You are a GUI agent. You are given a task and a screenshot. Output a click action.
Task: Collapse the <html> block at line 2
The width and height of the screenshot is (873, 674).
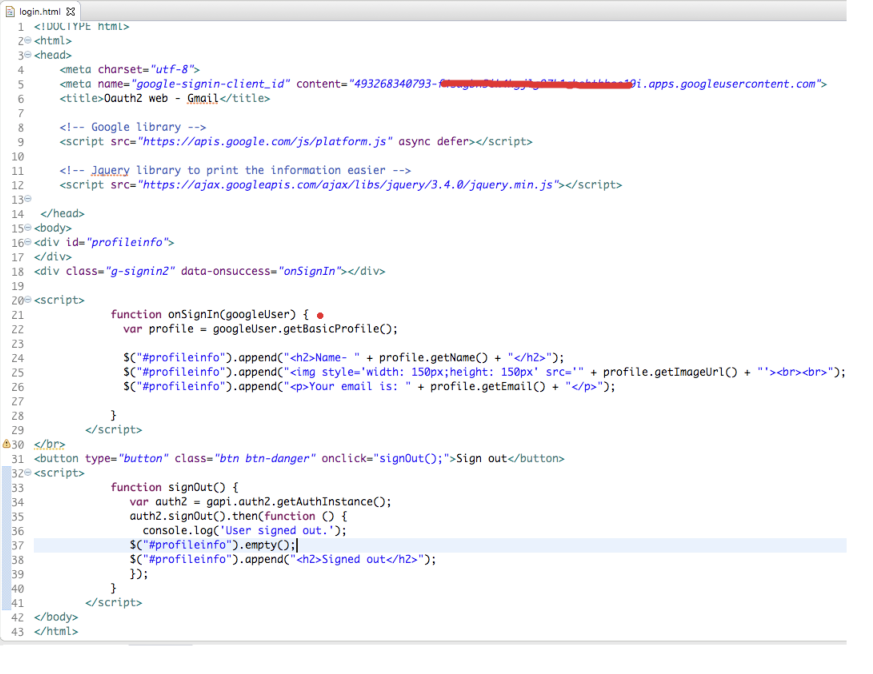click(x=28, y=40)
